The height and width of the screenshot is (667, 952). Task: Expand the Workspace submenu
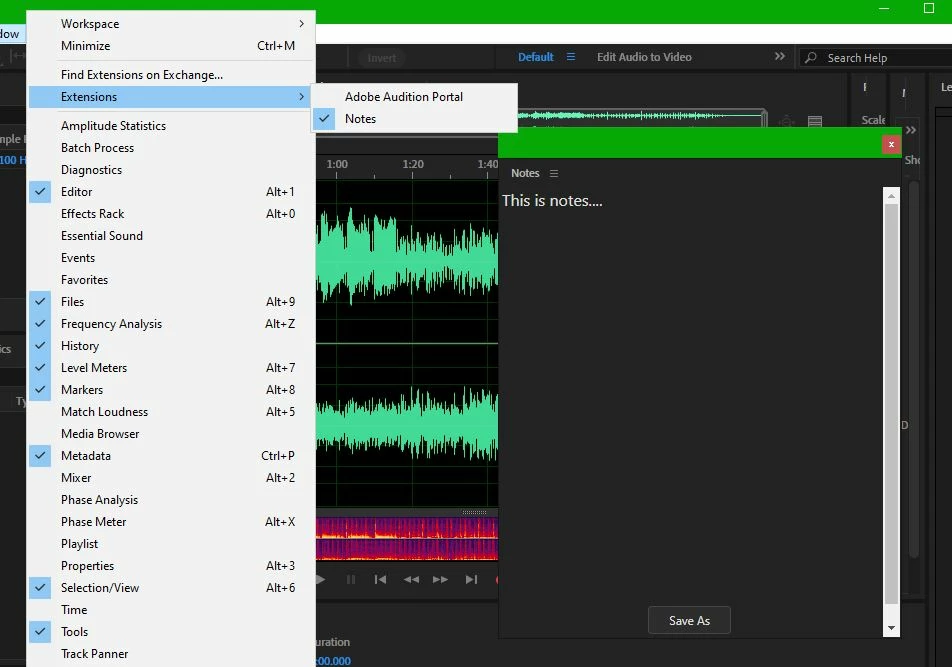[172, 24]
